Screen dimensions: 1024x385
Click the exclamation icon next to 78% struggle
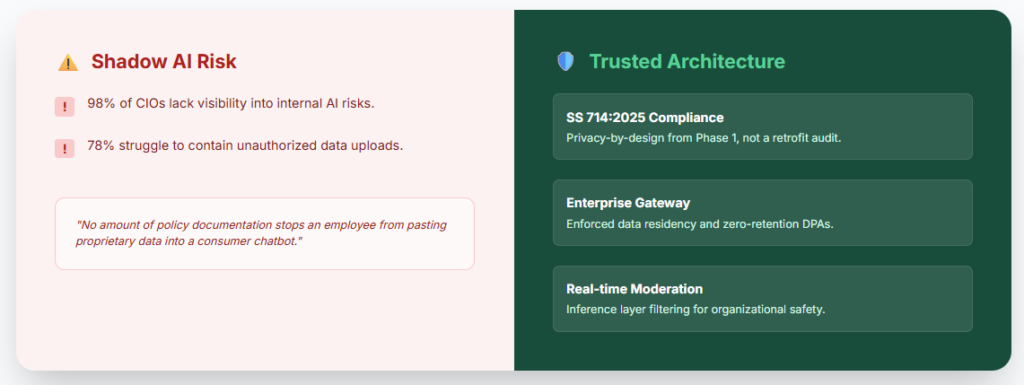click(x=65, y=148)
